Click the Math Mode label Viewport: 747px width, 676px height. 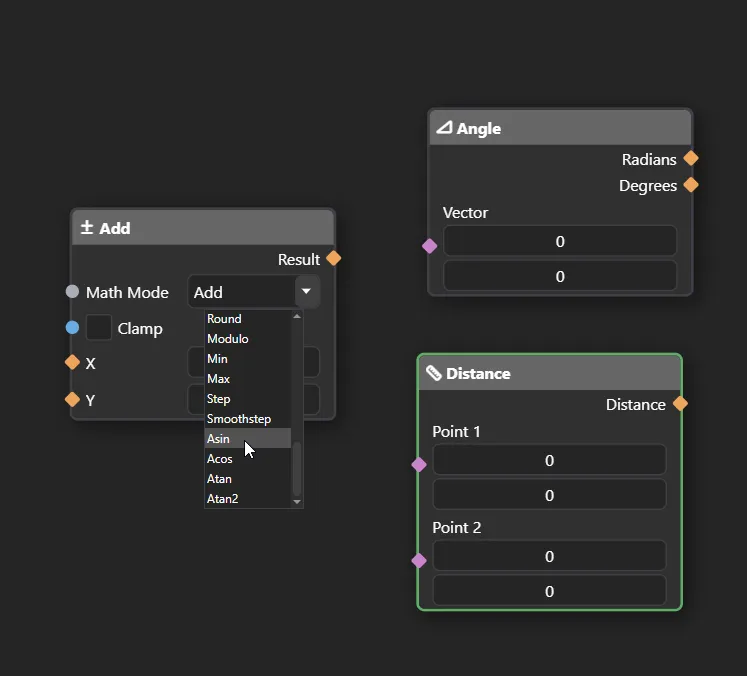click(127, 292)
